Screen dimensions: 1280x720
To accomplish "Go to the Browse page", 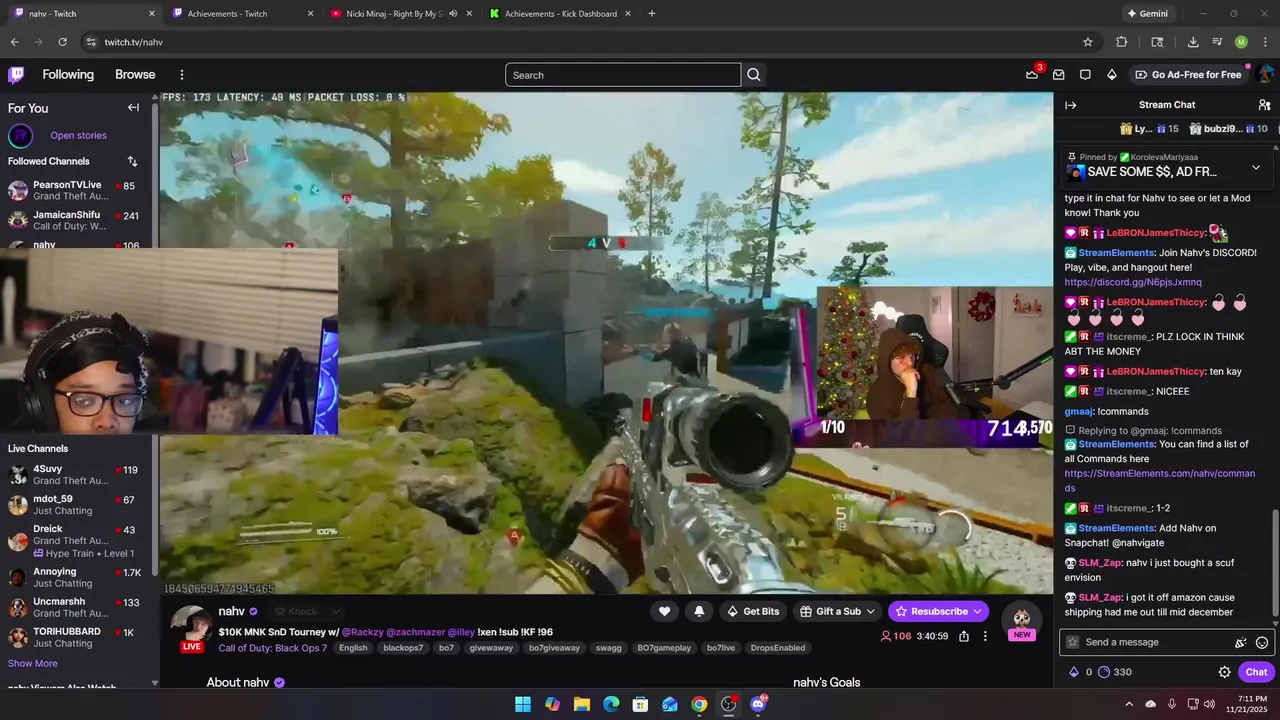I will click(x=135, y=75).
